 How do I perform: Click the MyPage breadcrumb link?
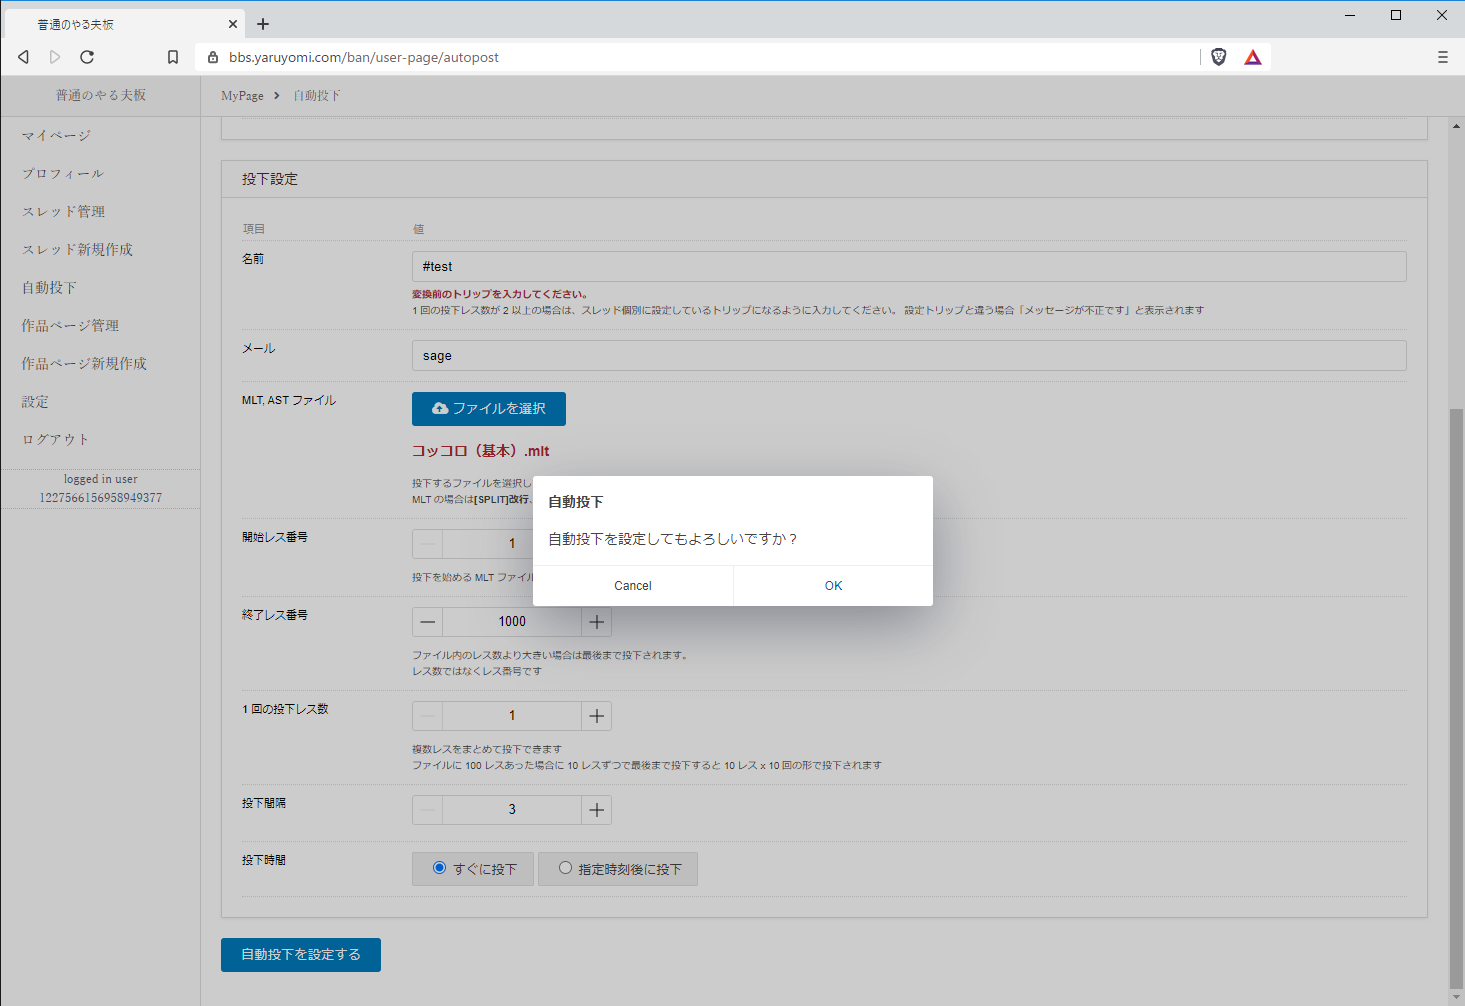pyautogui.click(x=242, y=96)
